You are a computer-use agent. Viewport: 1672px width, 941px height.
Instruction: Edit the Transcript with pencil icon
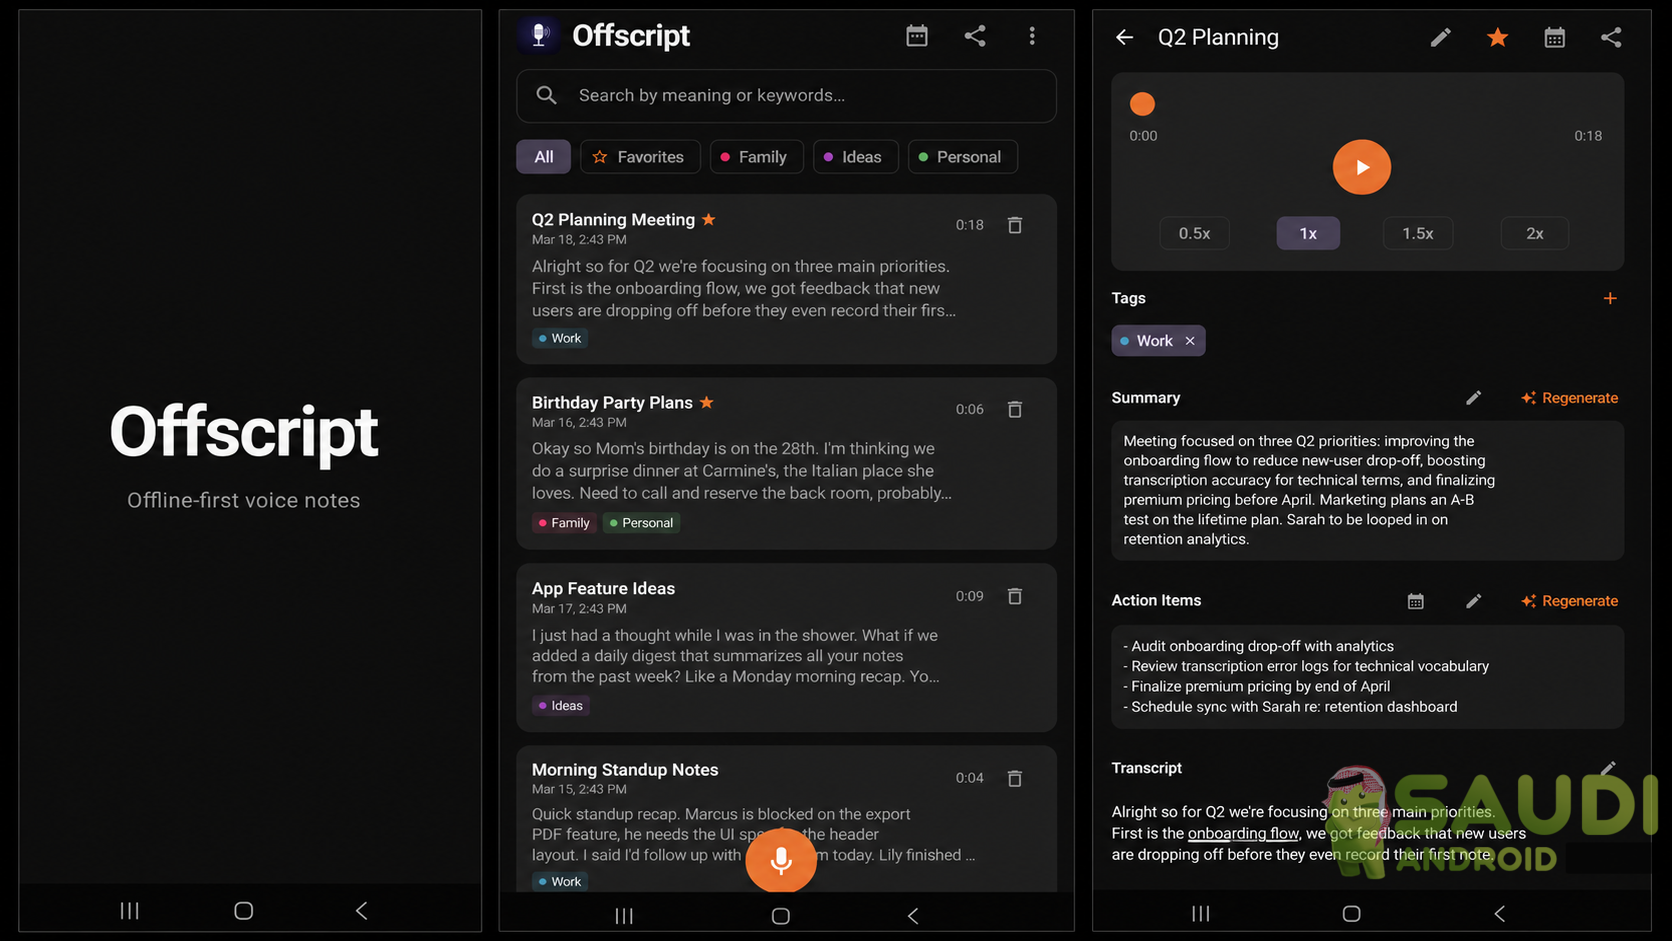[1608, 768]
